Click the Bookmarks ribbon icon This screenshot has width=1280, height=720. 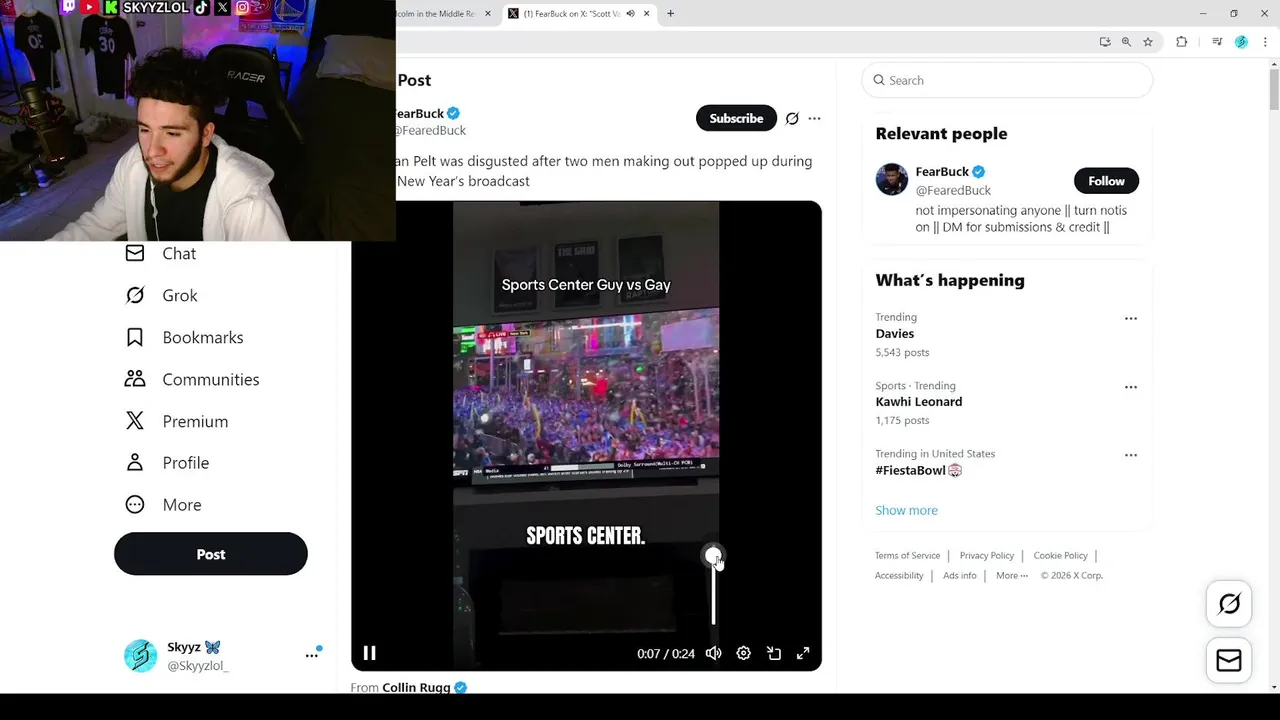click(135, 338)
